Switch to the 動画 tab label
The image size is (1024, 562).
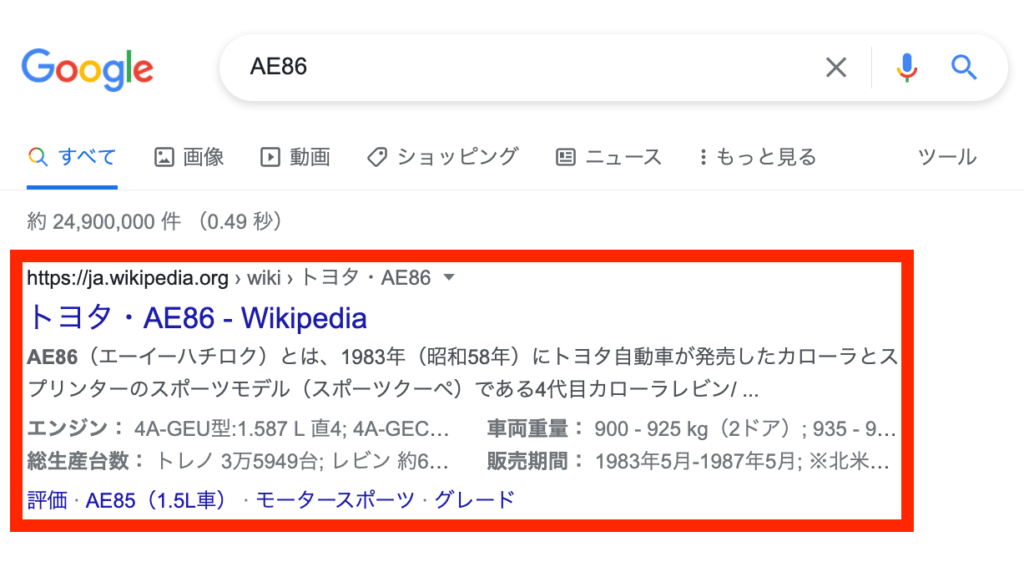pyautogui.click(x=310, y=157)
